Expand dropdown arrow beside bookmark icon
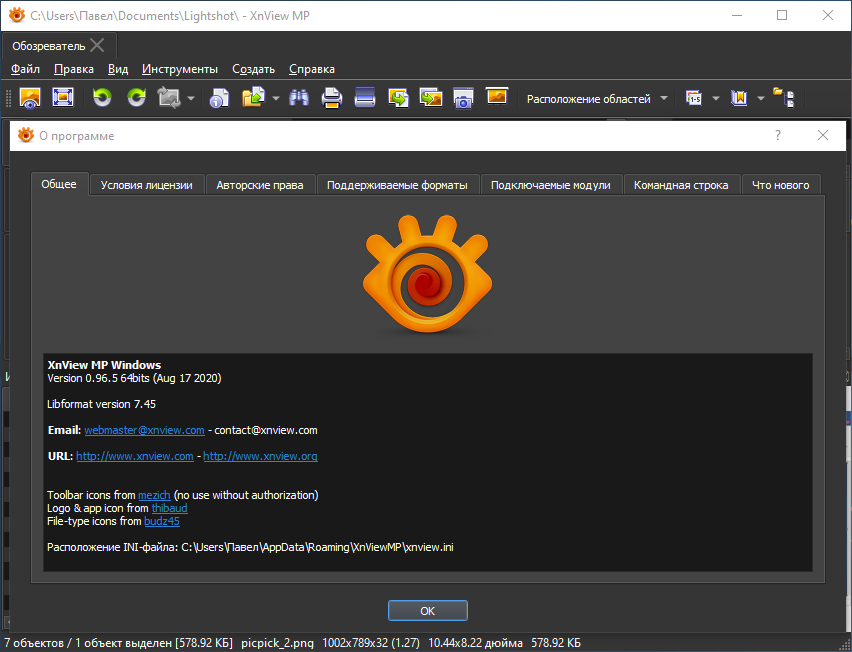852x652 pixels. tap(761, 99)
